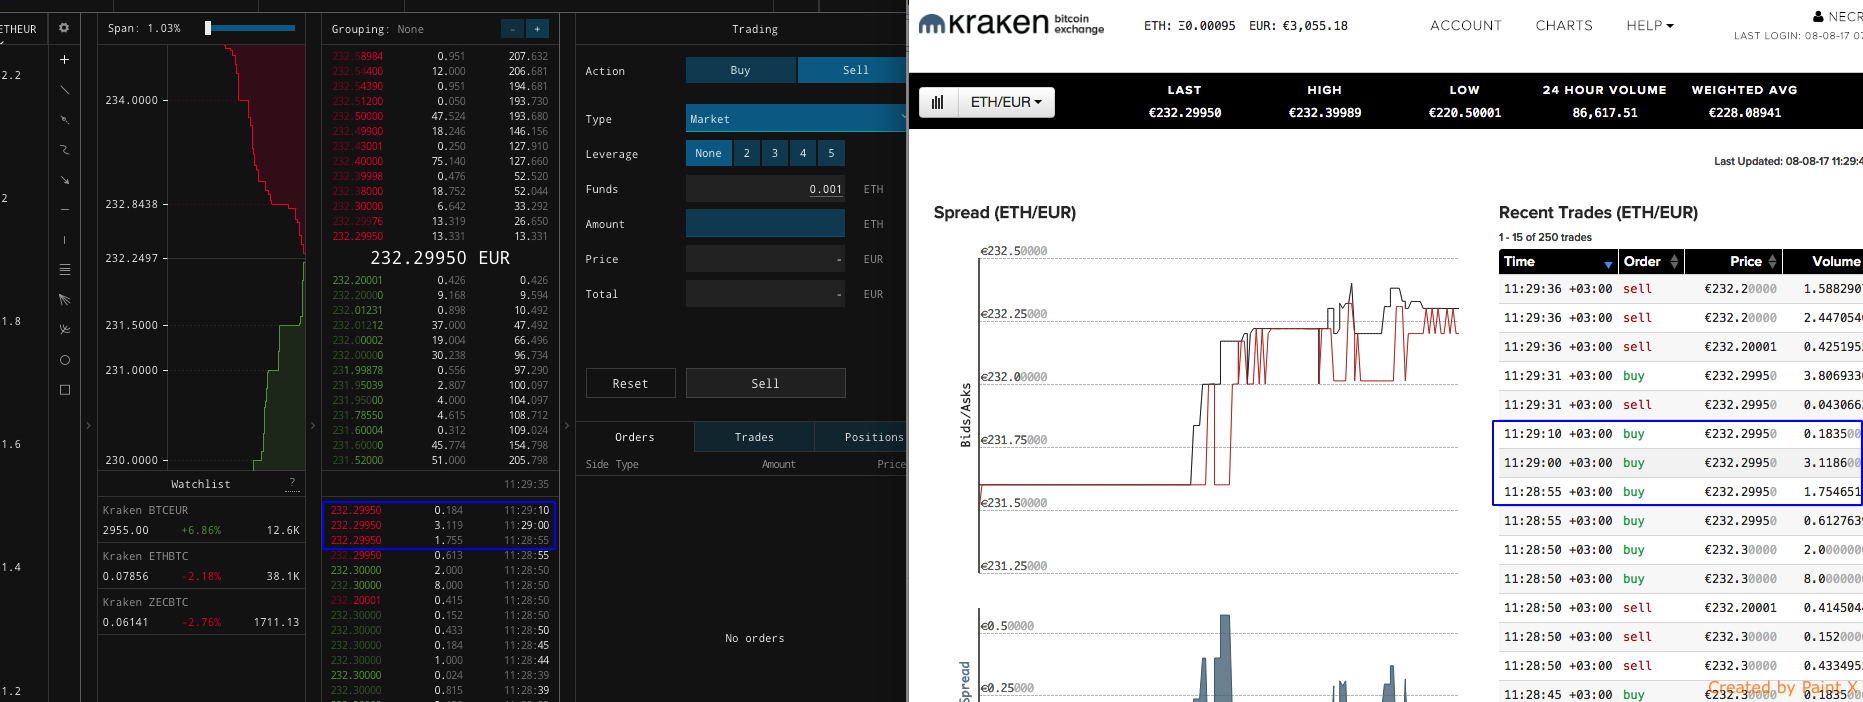Viewport: 1863px width, 702px height.
Task: Submit order with lower Sell button
Action: click(x=765, y=383)
